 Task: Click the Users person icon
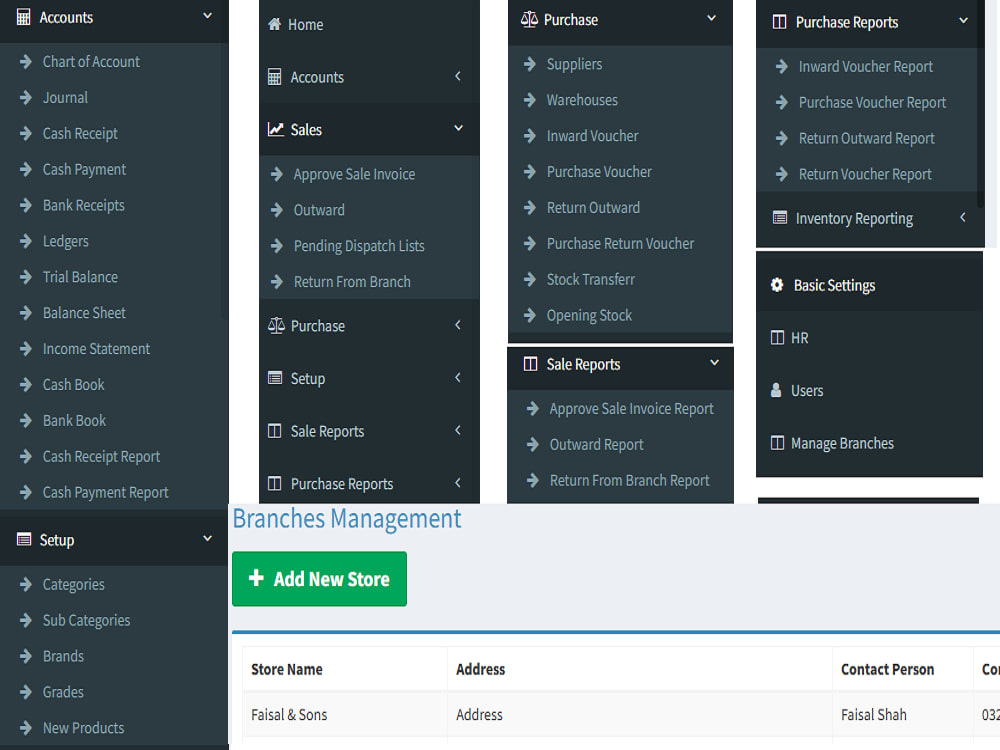[776, 390]
